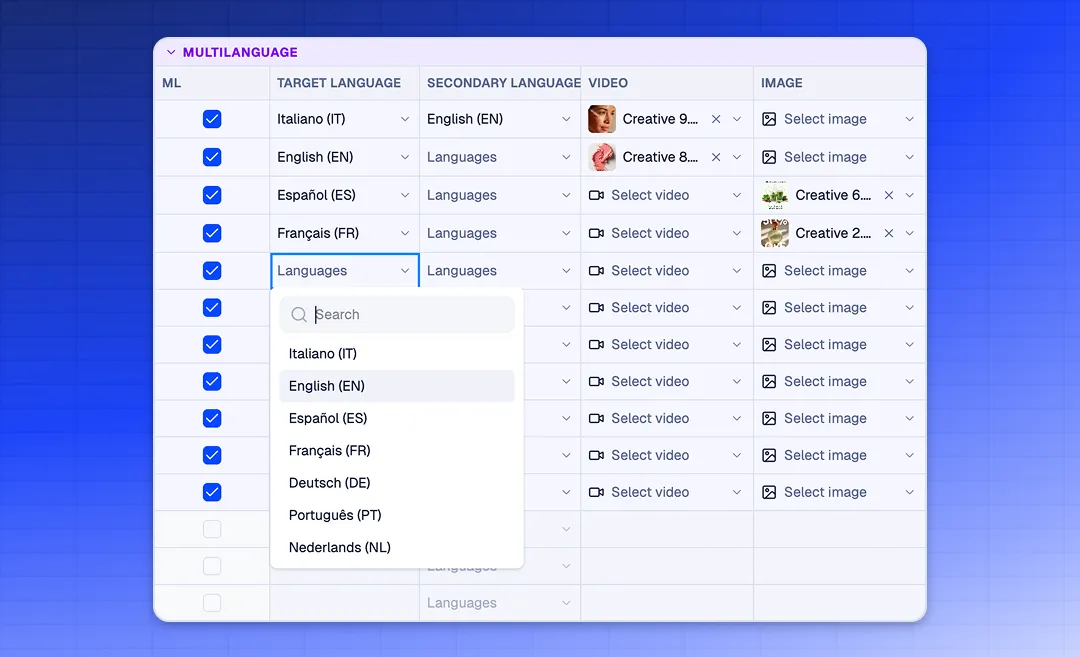This screenshot has width=1080, height=657.
Task: Remove the Creative 6 image using its X icon
Action: 889,195
